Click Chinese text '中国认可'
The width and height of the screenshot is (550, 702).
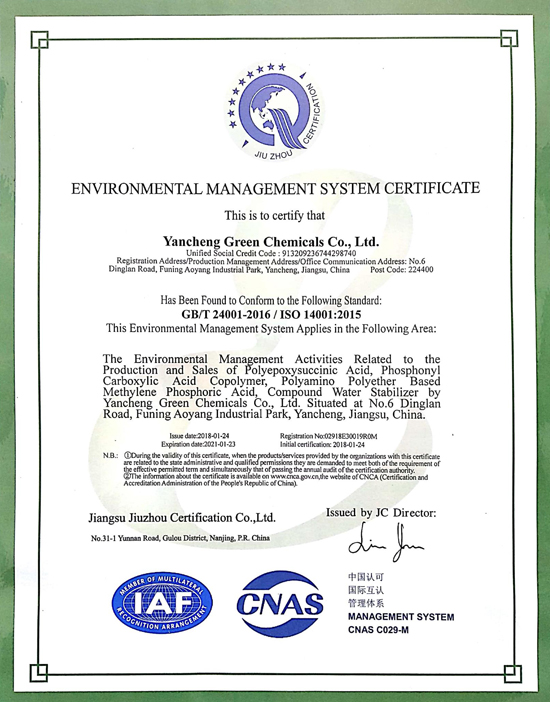(x=366, y=577)
